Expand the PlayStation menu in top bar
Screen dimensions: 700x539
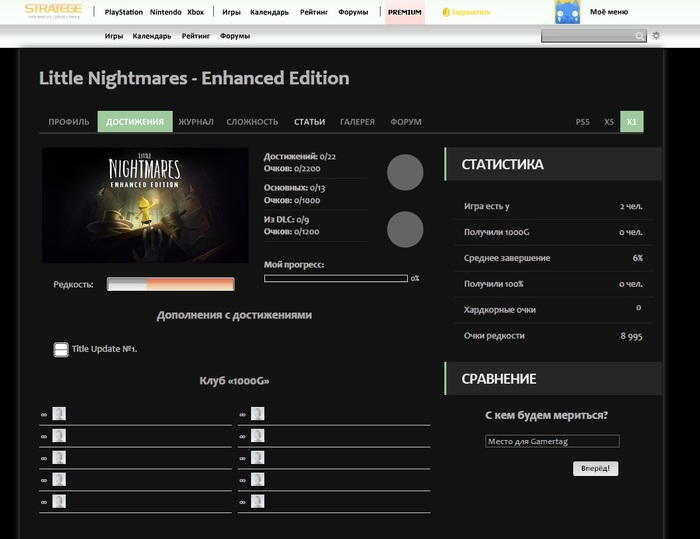pyautogui.click(x=124, y=12)
